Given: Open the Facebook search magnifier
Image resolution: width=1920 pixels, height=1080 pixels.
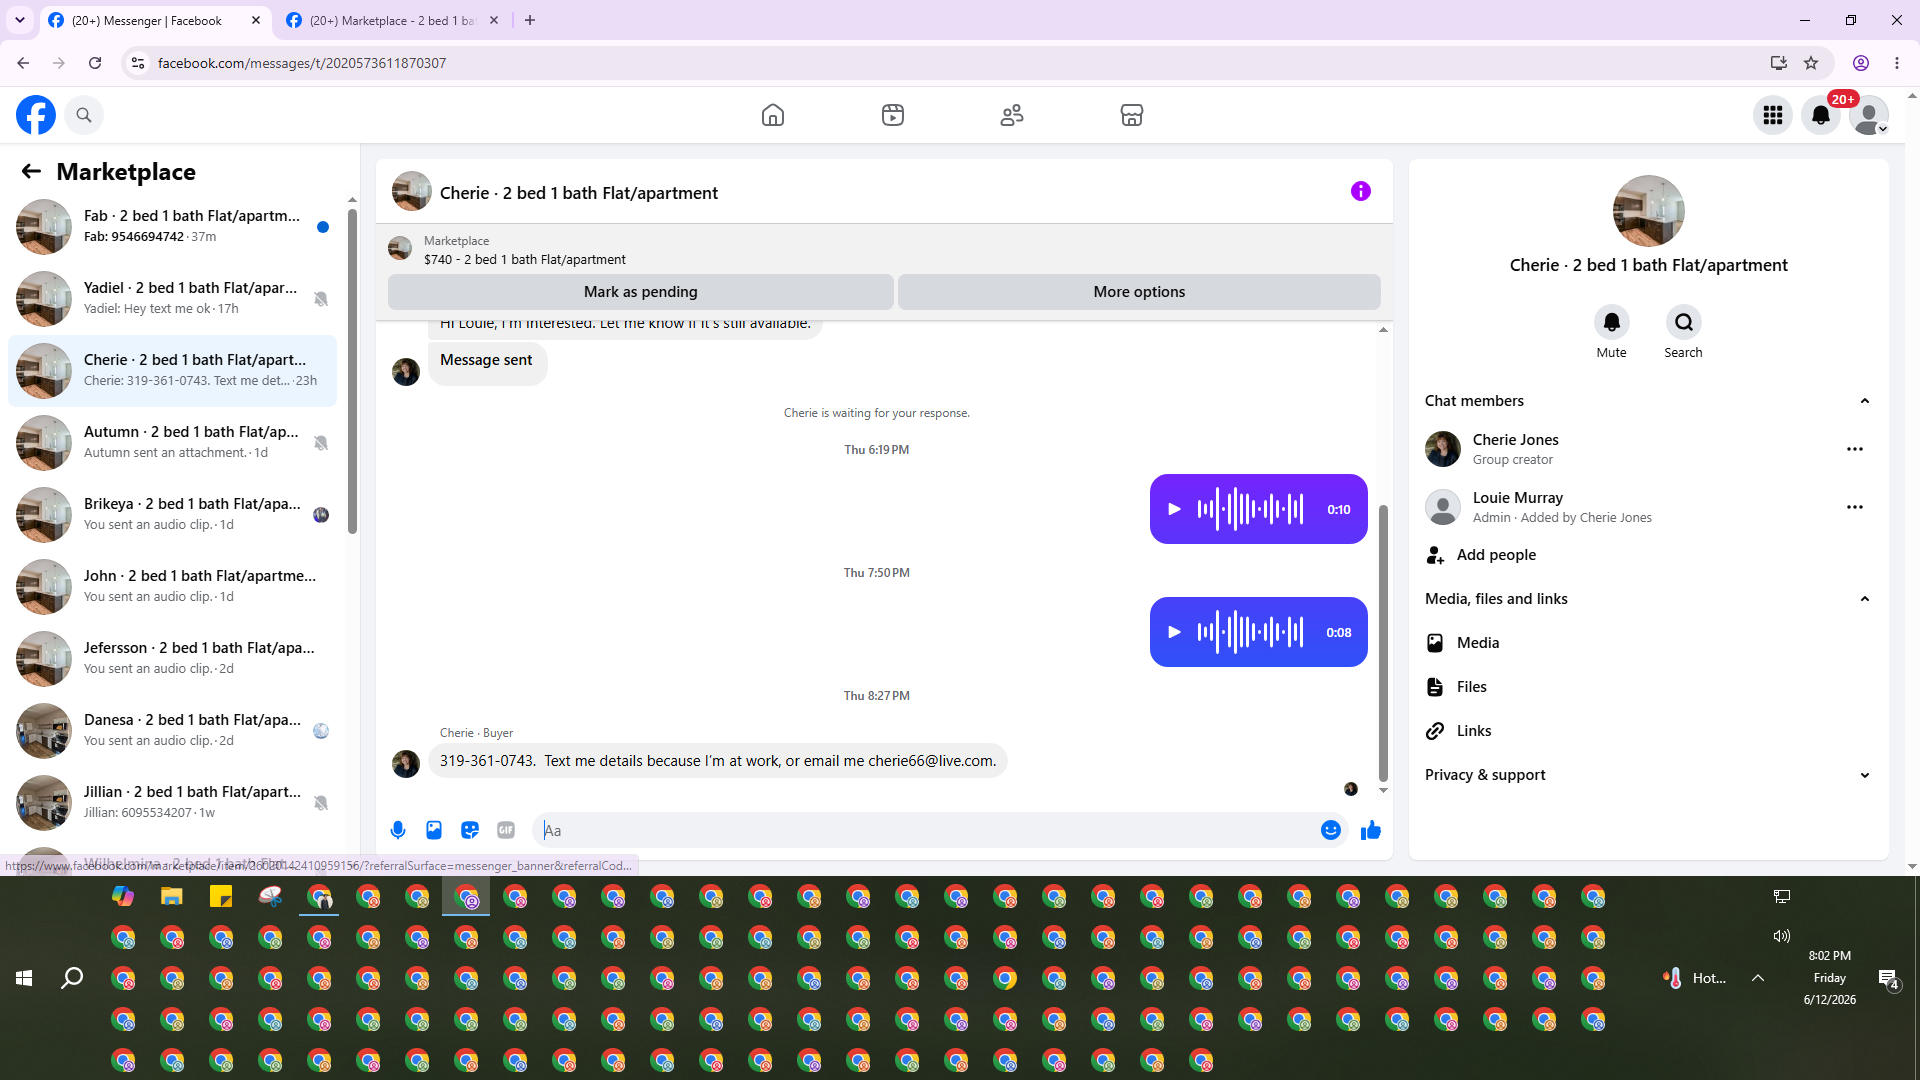Looking at the screenshot, I should [x=84, y=115].
